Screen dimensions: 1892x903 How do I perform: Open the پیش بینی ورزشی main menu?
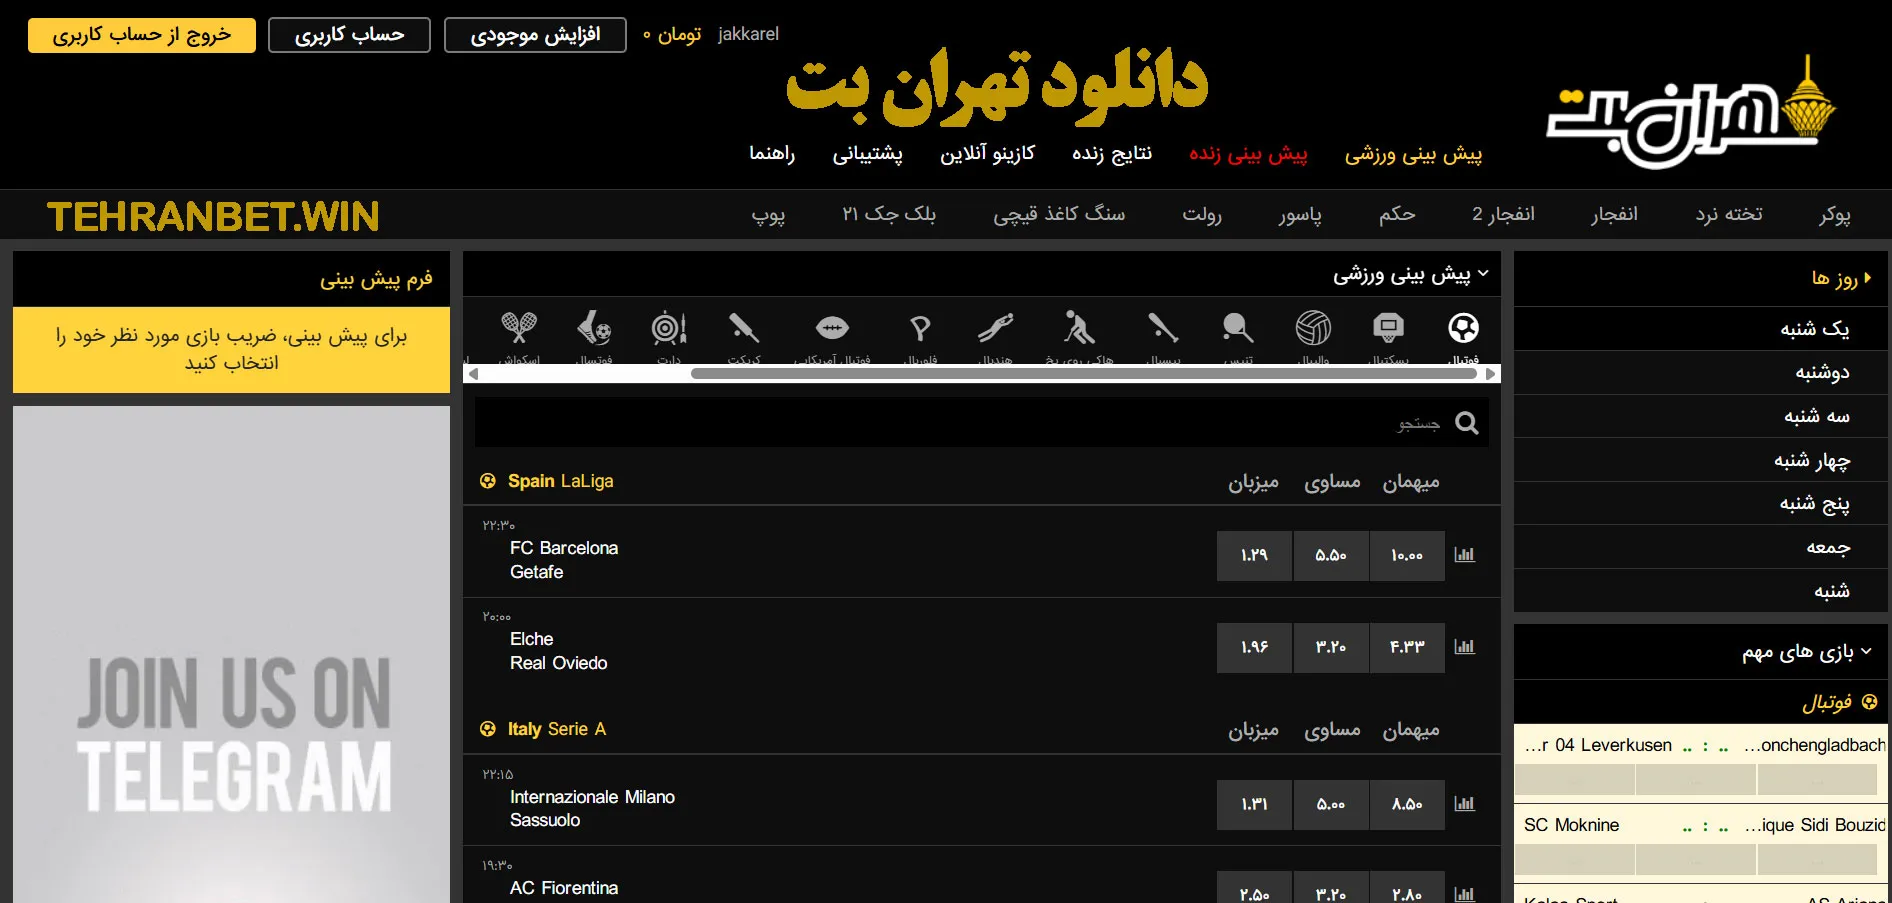[1413, 154]
